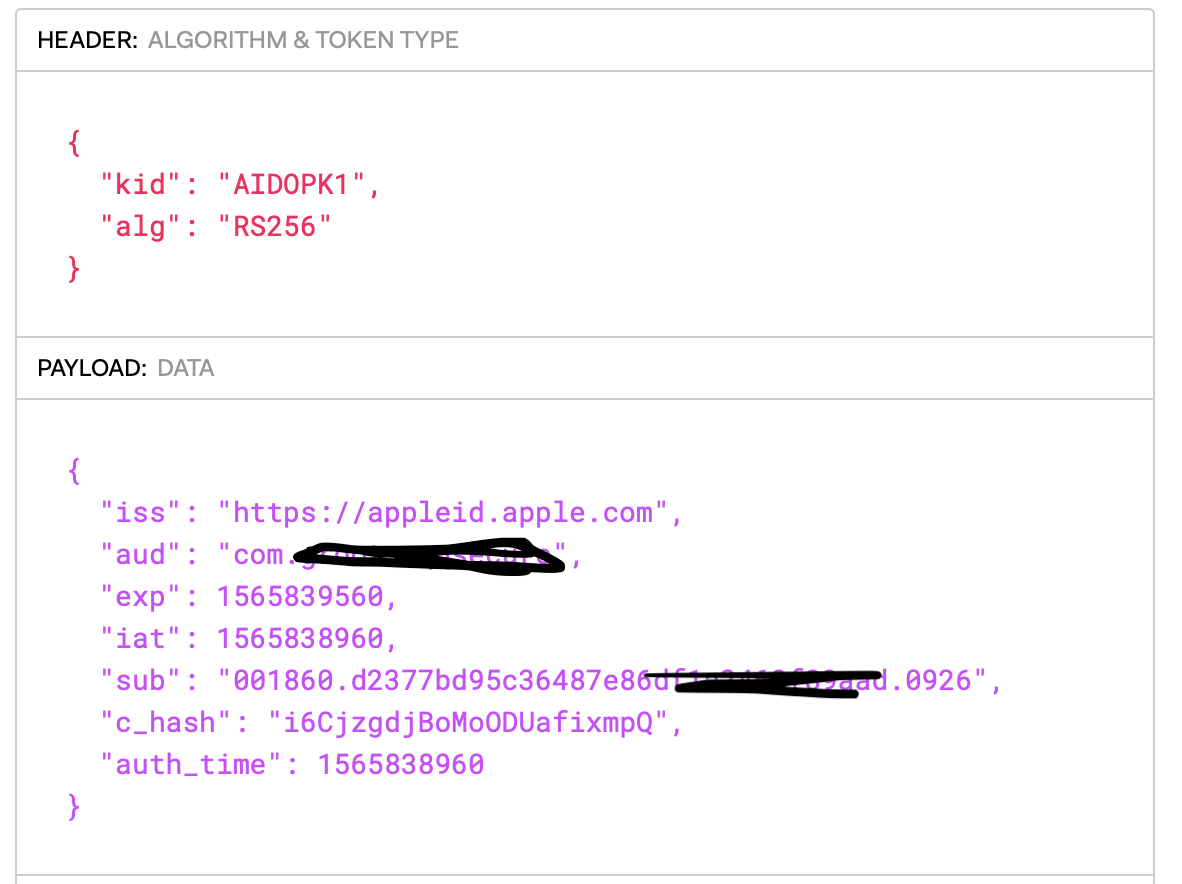Viewport: 1182px width, 884px height.
Task: Click the redacted aud value
Action: 392,556
